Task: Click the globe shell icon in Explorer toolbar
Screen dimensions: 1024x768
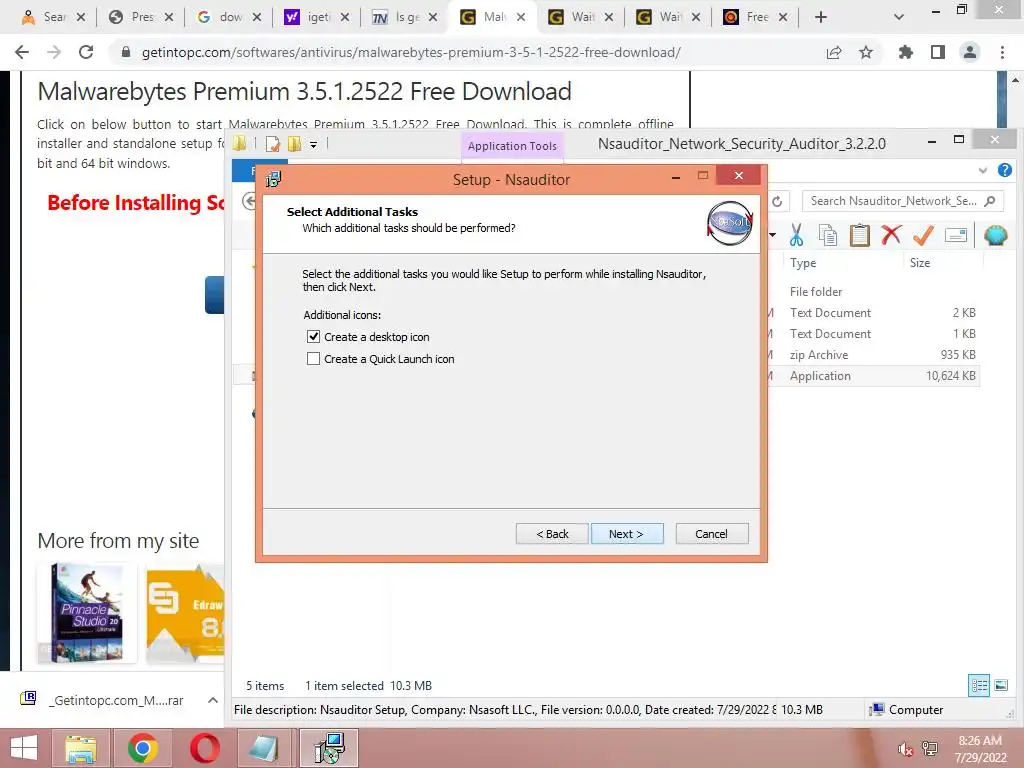Action: coord(995,234)
